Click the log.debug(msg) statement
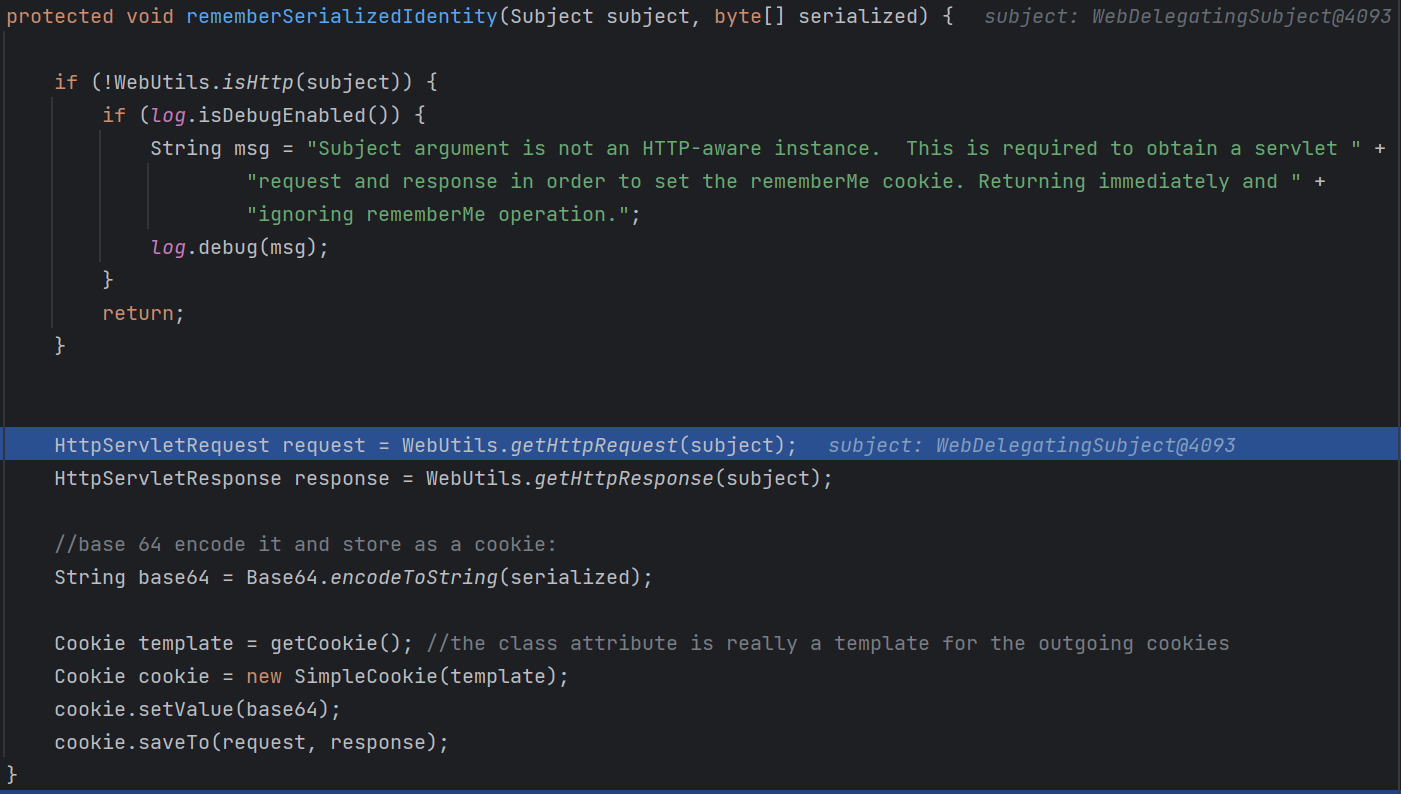Image resolution: width=1401 pixels, height=794 pixels. pyautogui.click(x=240, y=247)
